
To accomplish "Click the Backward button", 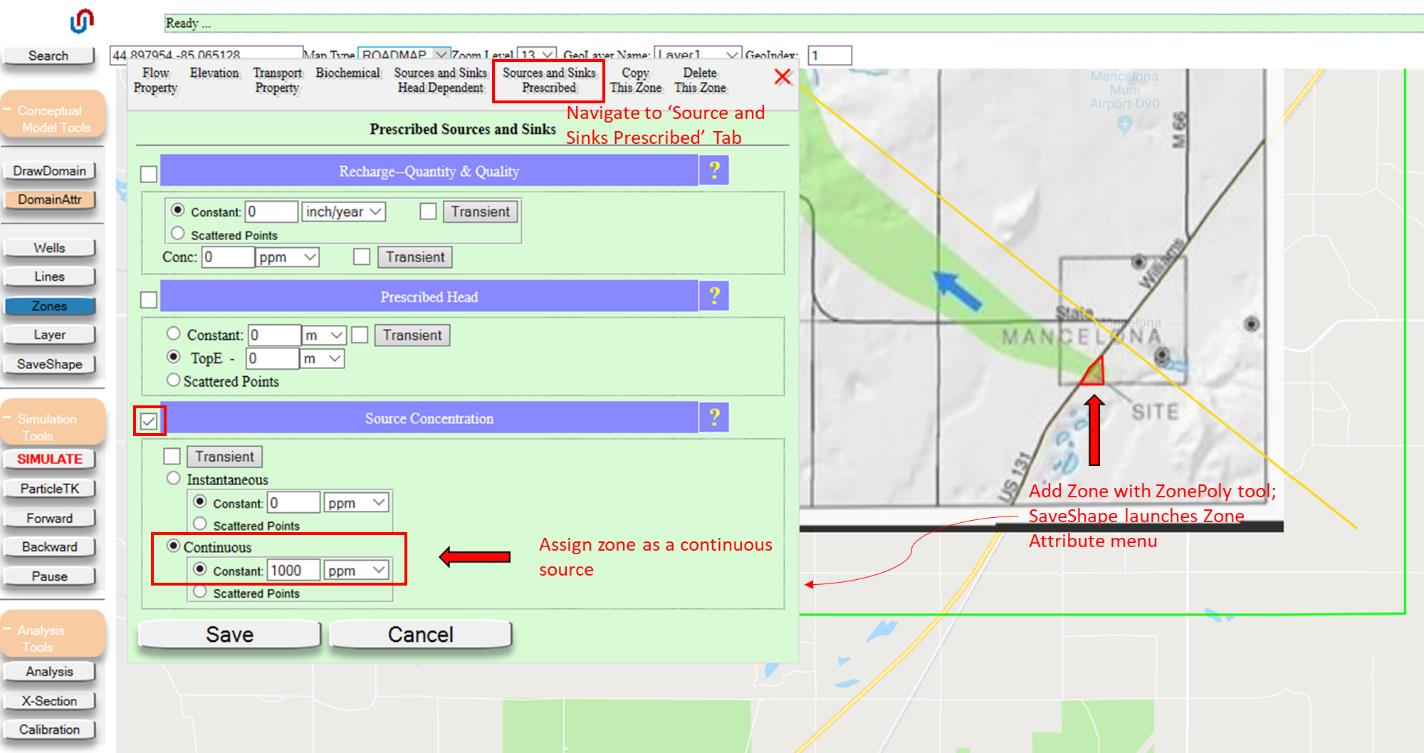I will coord(49,547).
